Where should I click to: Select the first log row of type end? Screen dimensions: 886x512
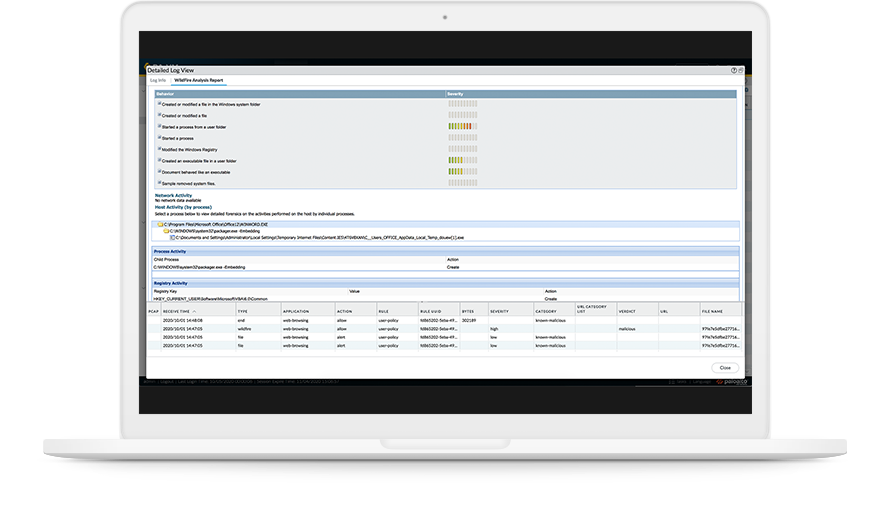coord(400,320)
